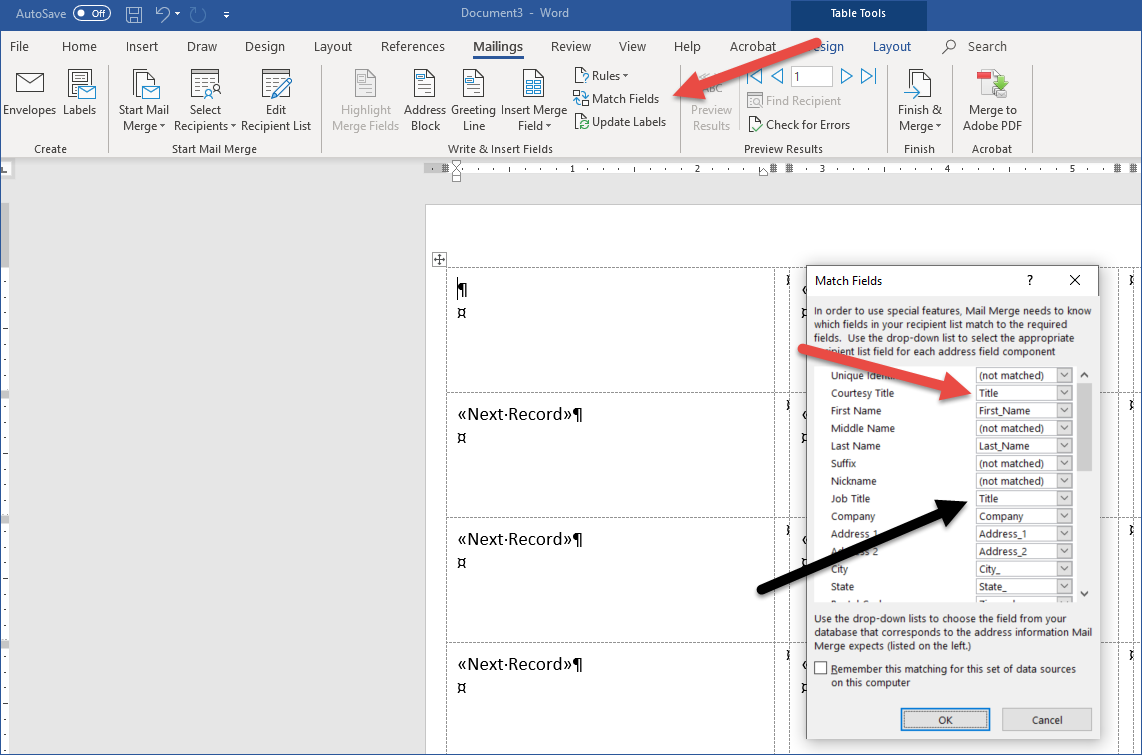
Task: Click Update Labels
Action: click(x=620, y=122)
